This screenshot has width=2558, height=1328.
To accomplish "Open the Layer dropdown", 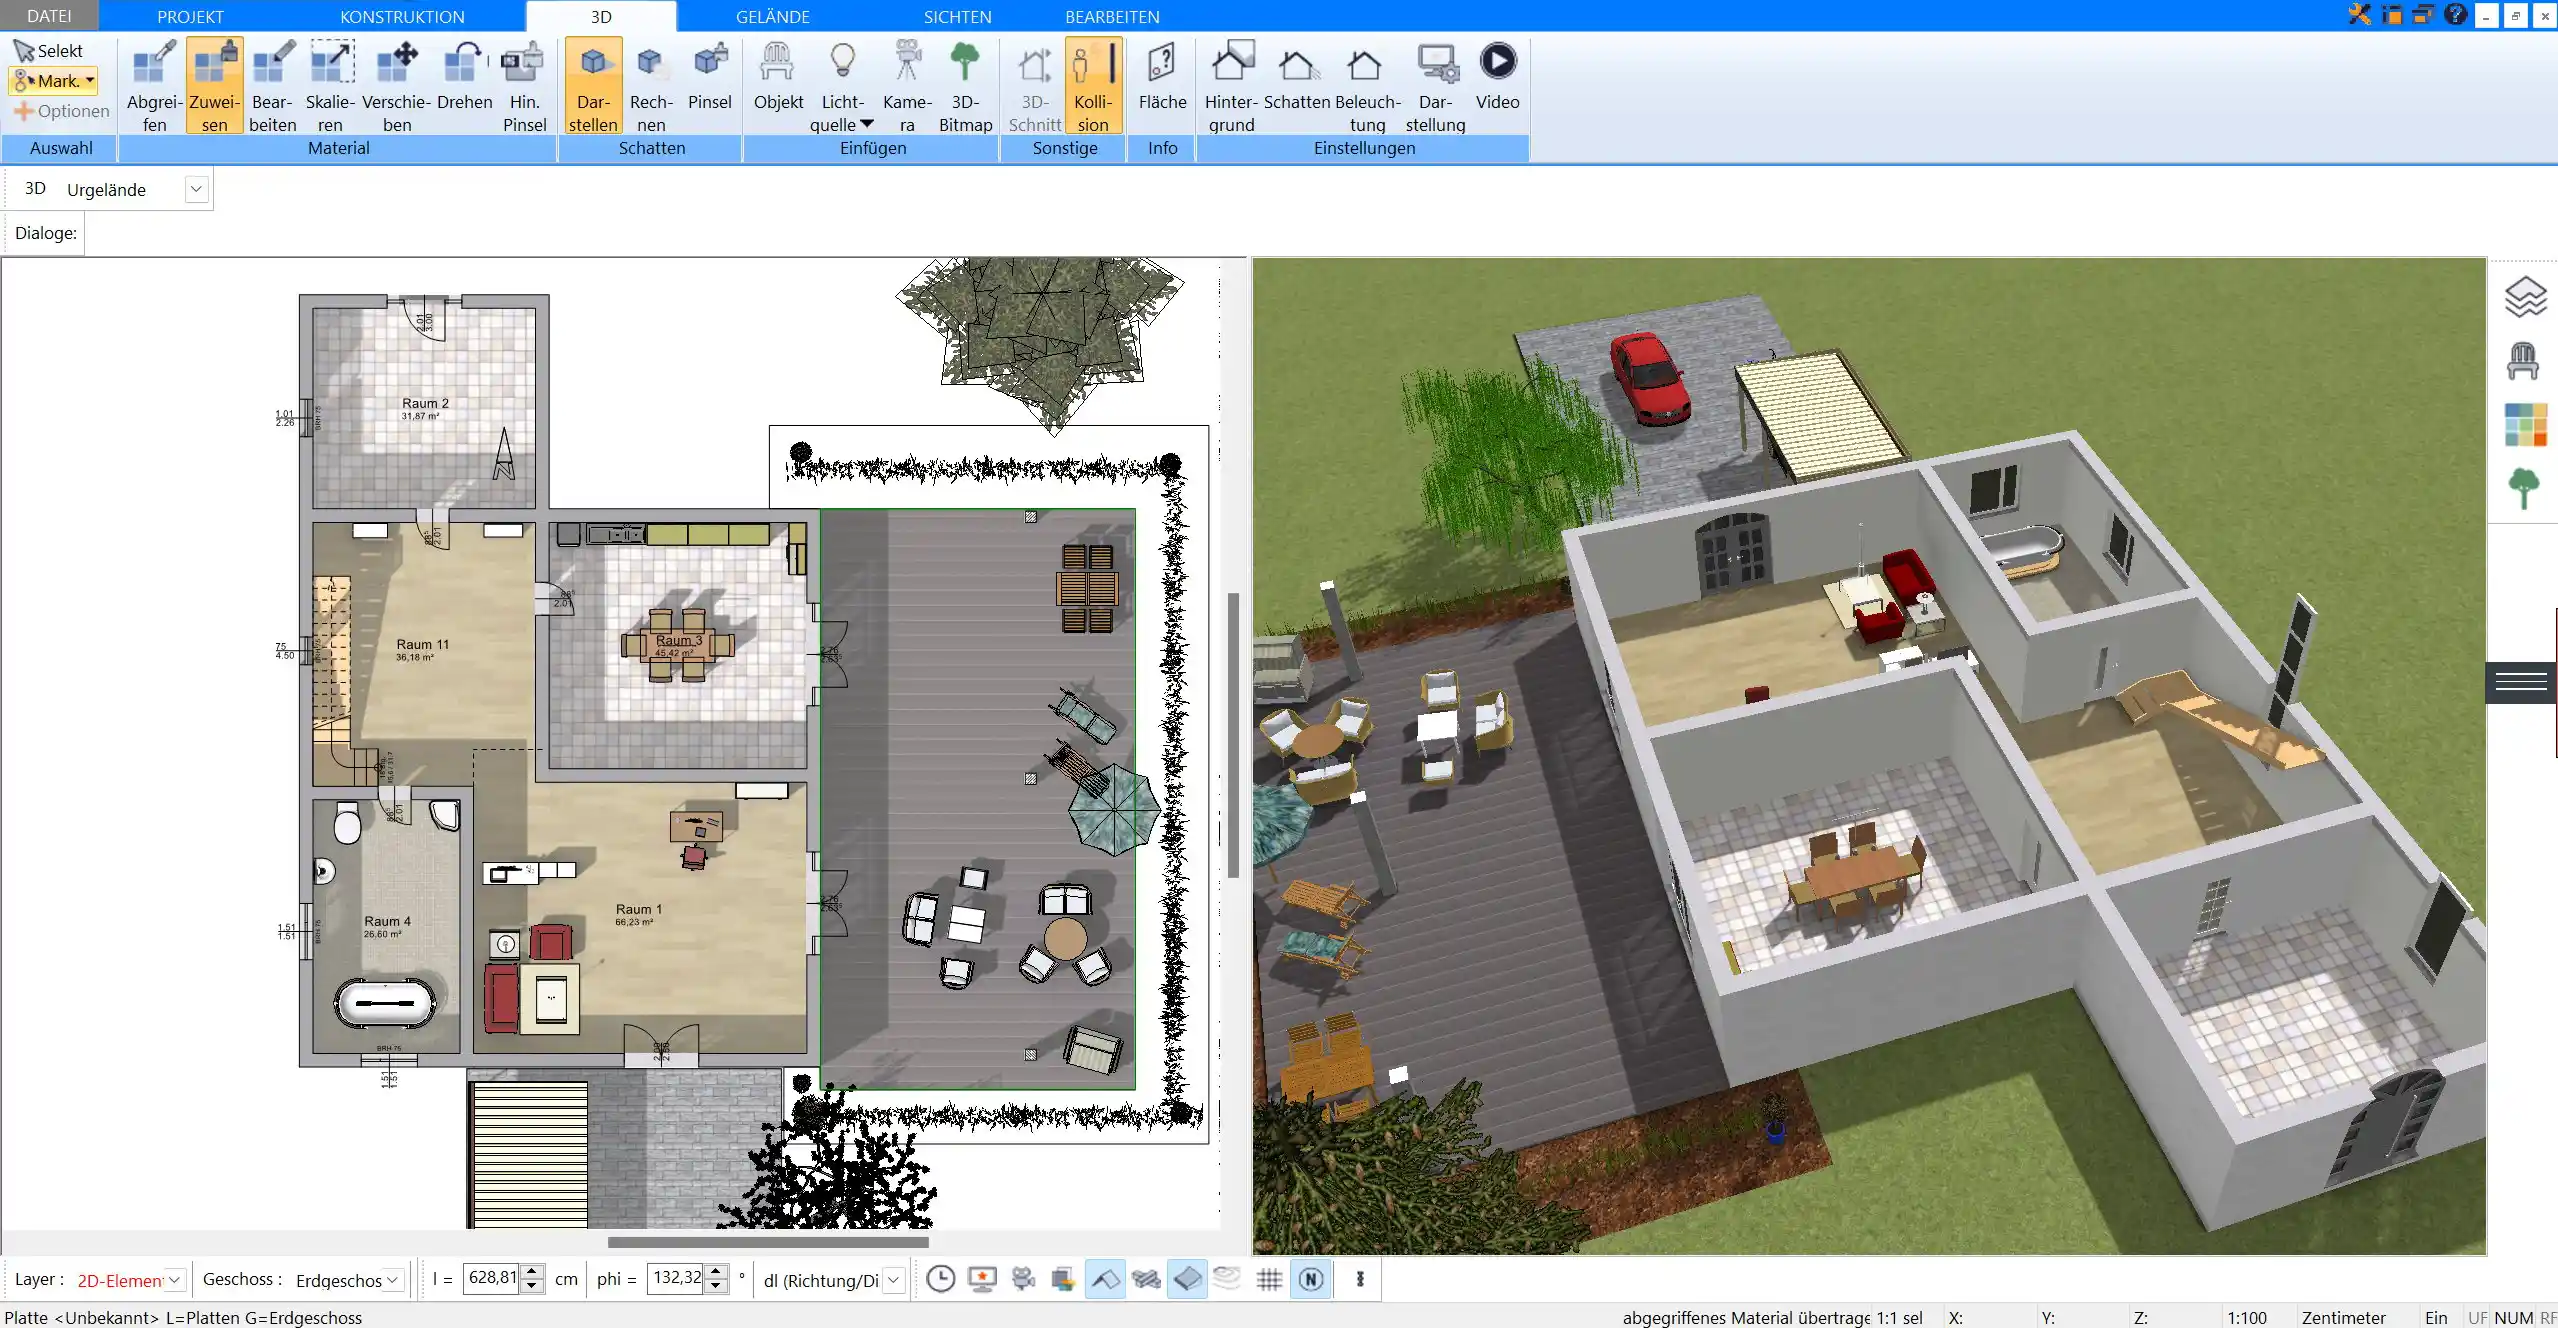I will click(x=174, y=1280).
